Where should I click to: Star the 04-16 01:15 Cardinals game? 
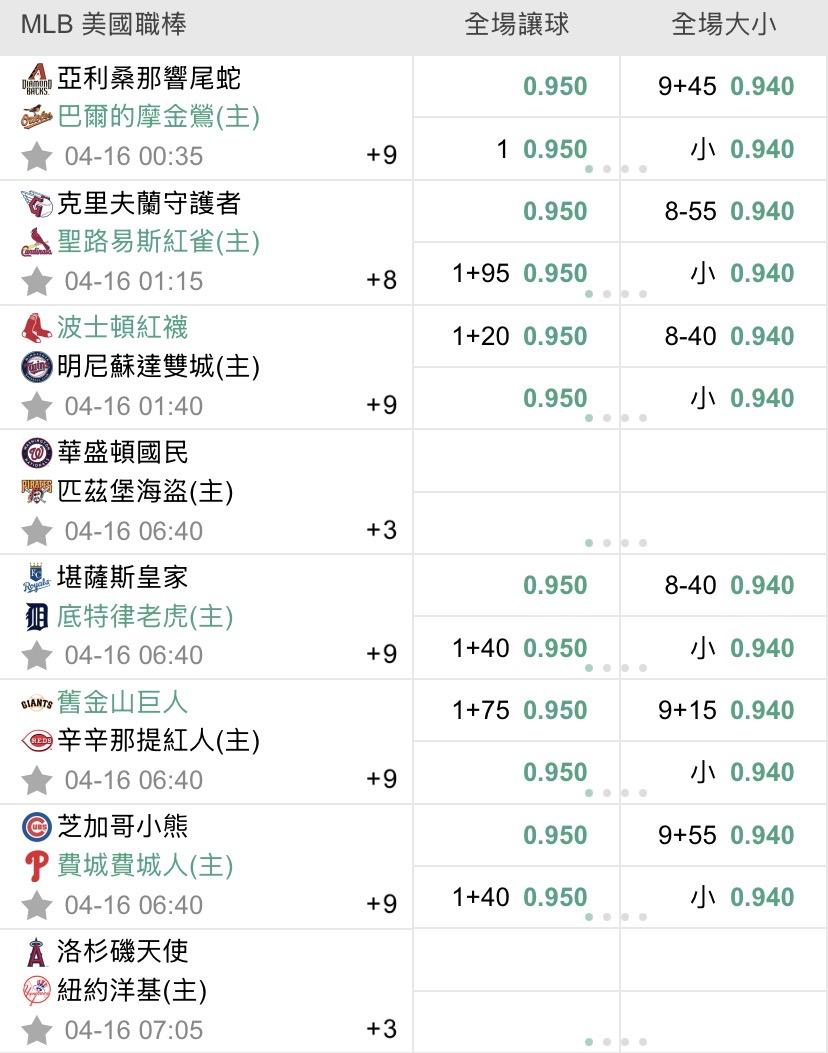pos(37,281)
